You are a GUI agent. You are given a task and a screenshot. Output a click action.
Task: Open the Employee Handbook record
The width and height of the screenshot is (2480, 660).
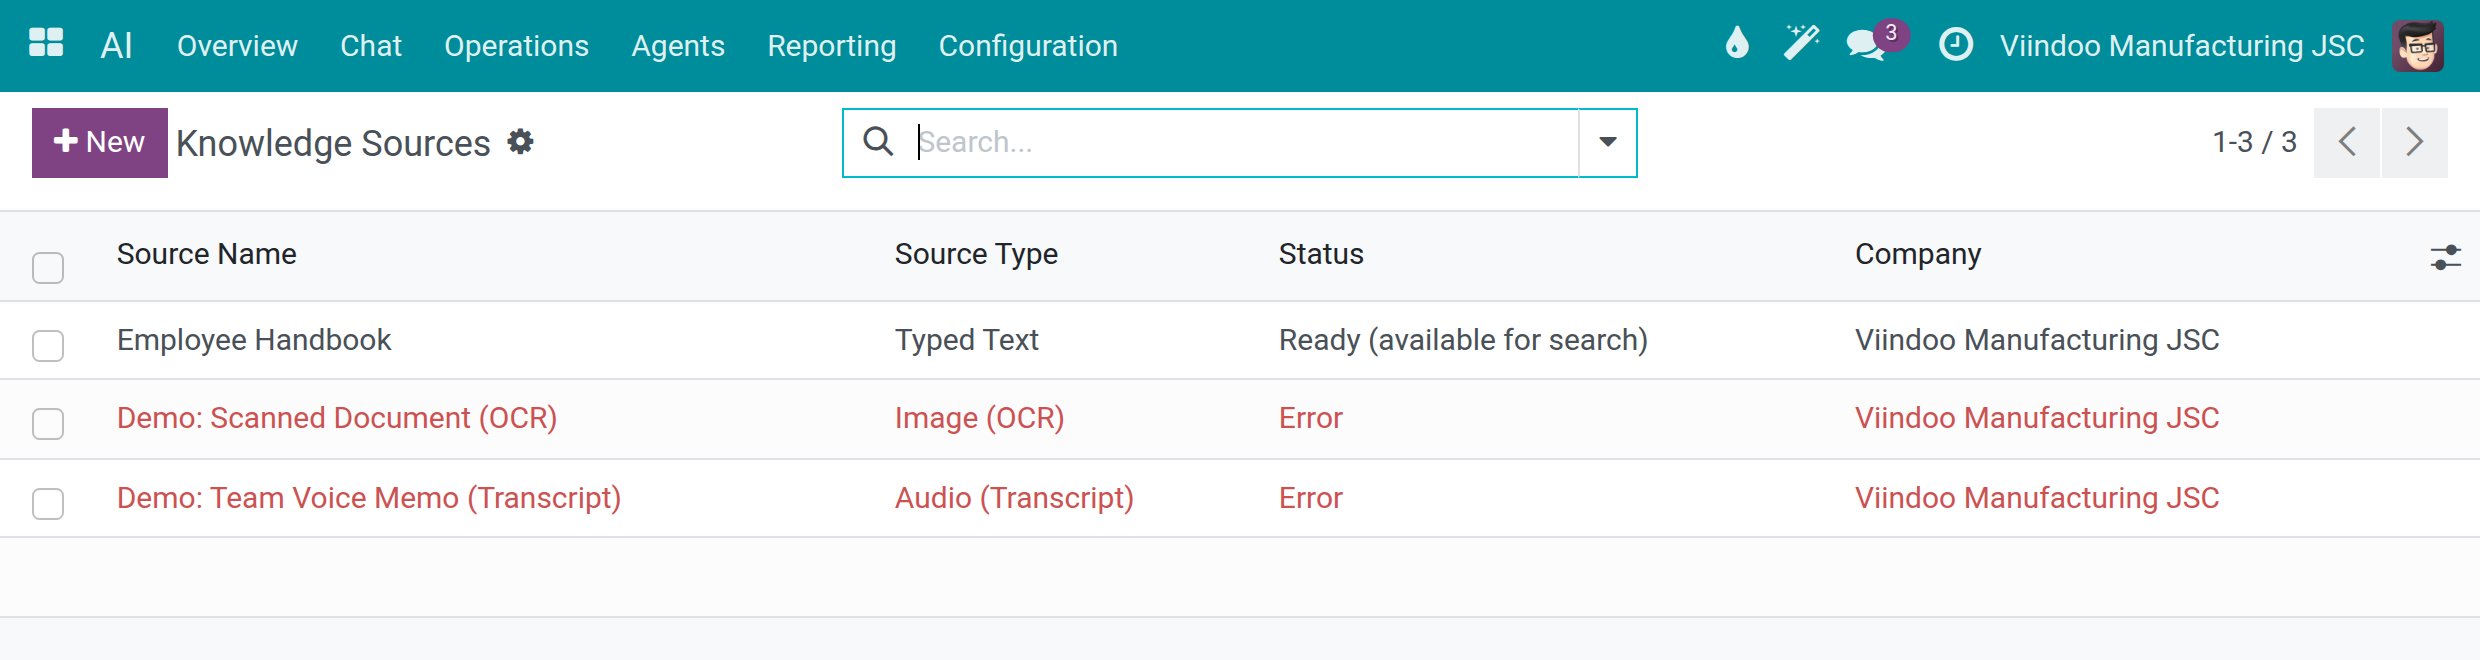(254, 340)
